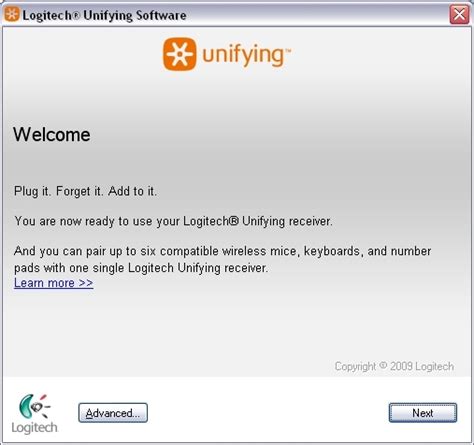
Task: Click the ® symbol in the window title
Action: (76, 16)
